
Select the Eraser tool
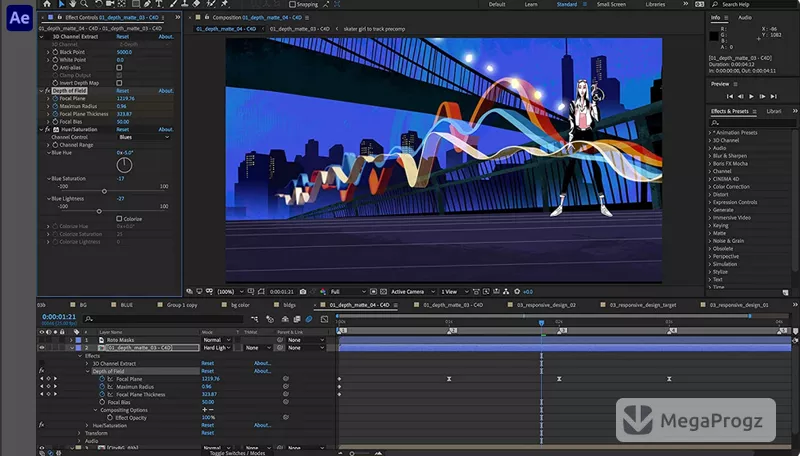[196, 4]
